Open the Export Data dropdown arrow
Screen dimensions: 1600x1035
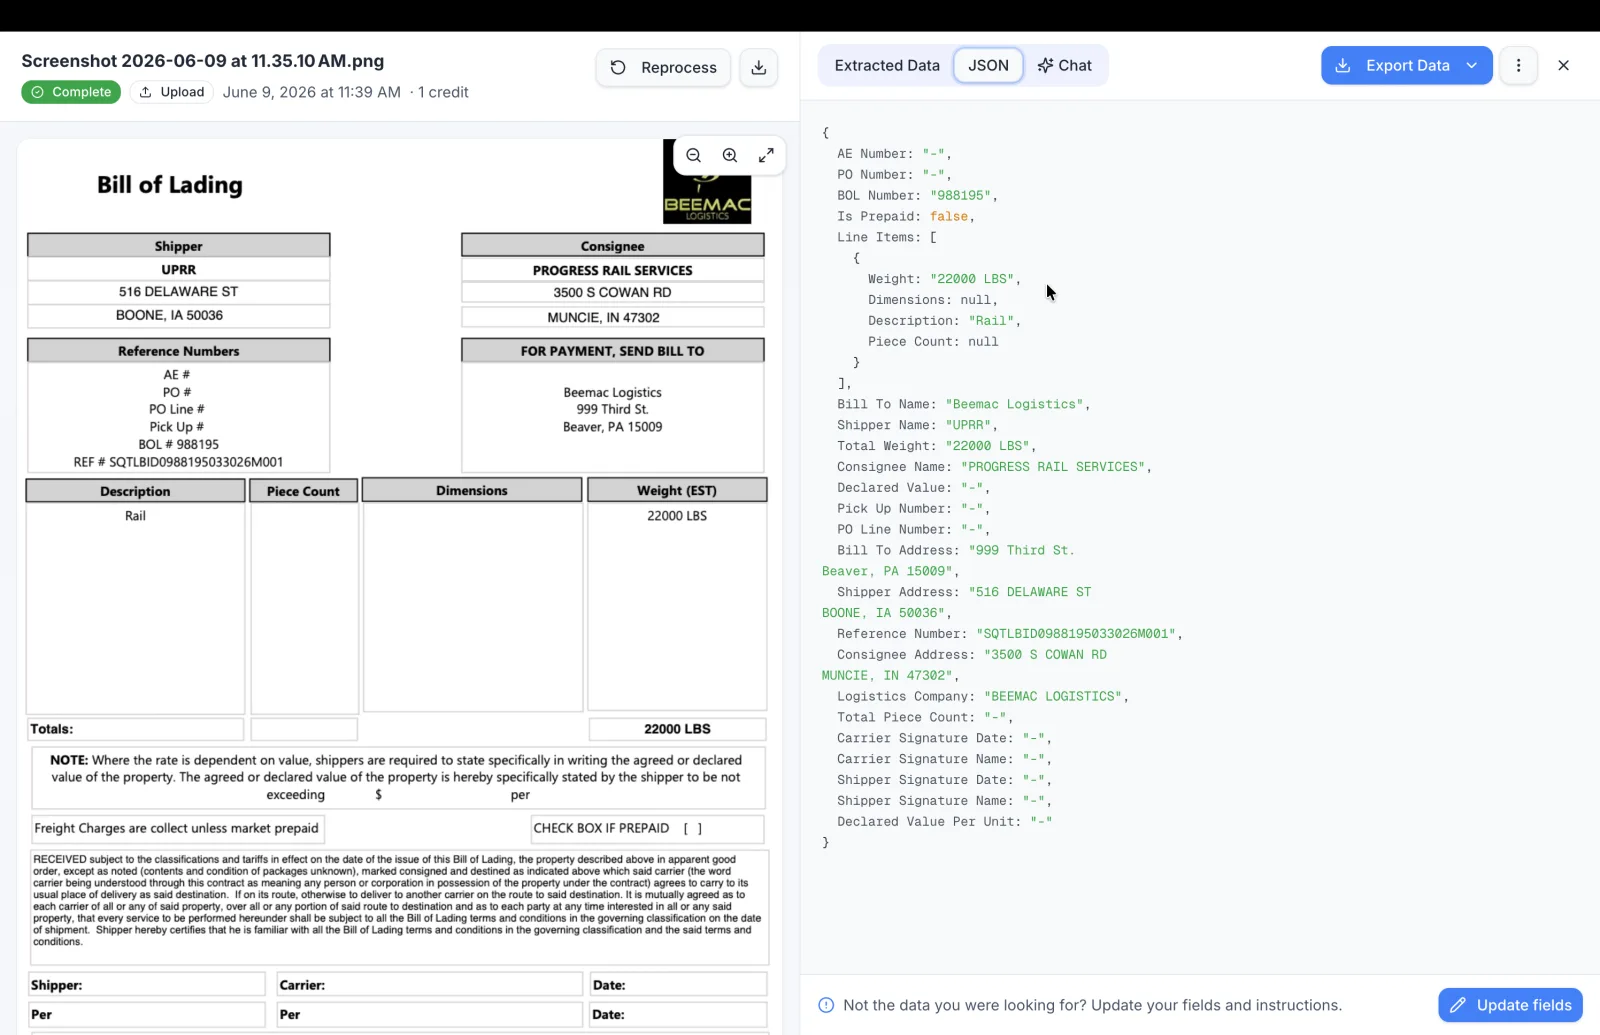pyautogui.click(x=1472, y=65)
